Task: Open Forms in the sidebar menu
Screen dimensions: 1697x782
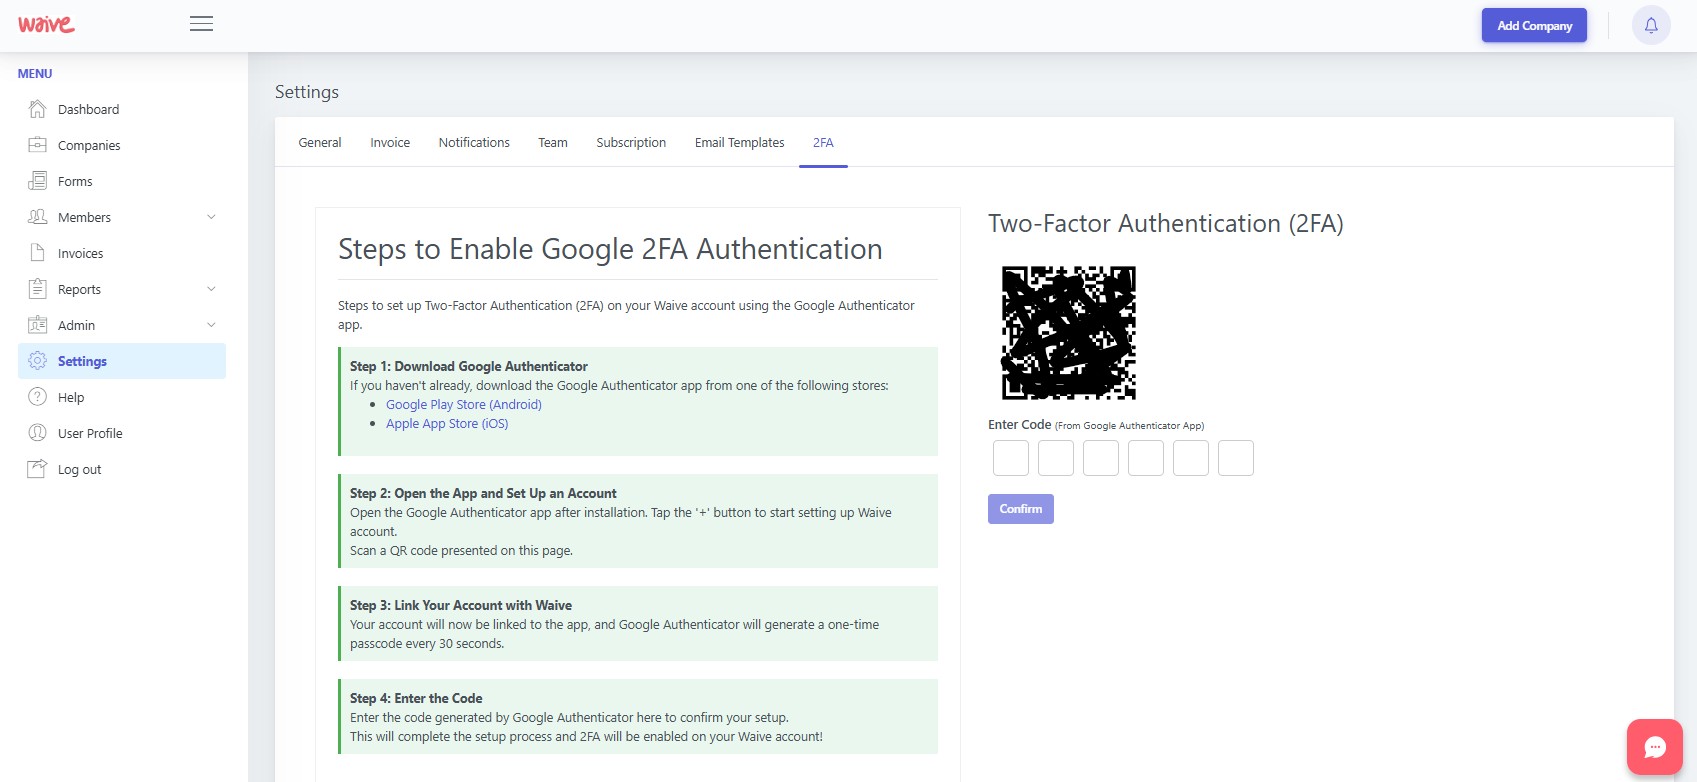Action: 75,181
